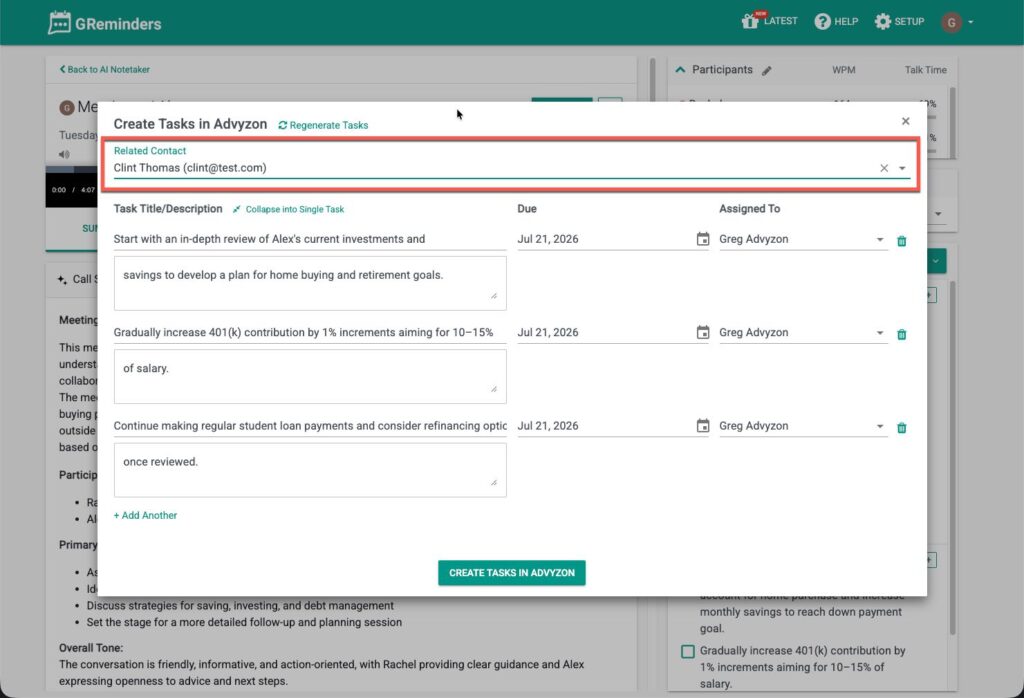The height and width of the screenshot is (698, 1024).
Task: Delete the first task about Alex's investments
Action: click(901, 241)
